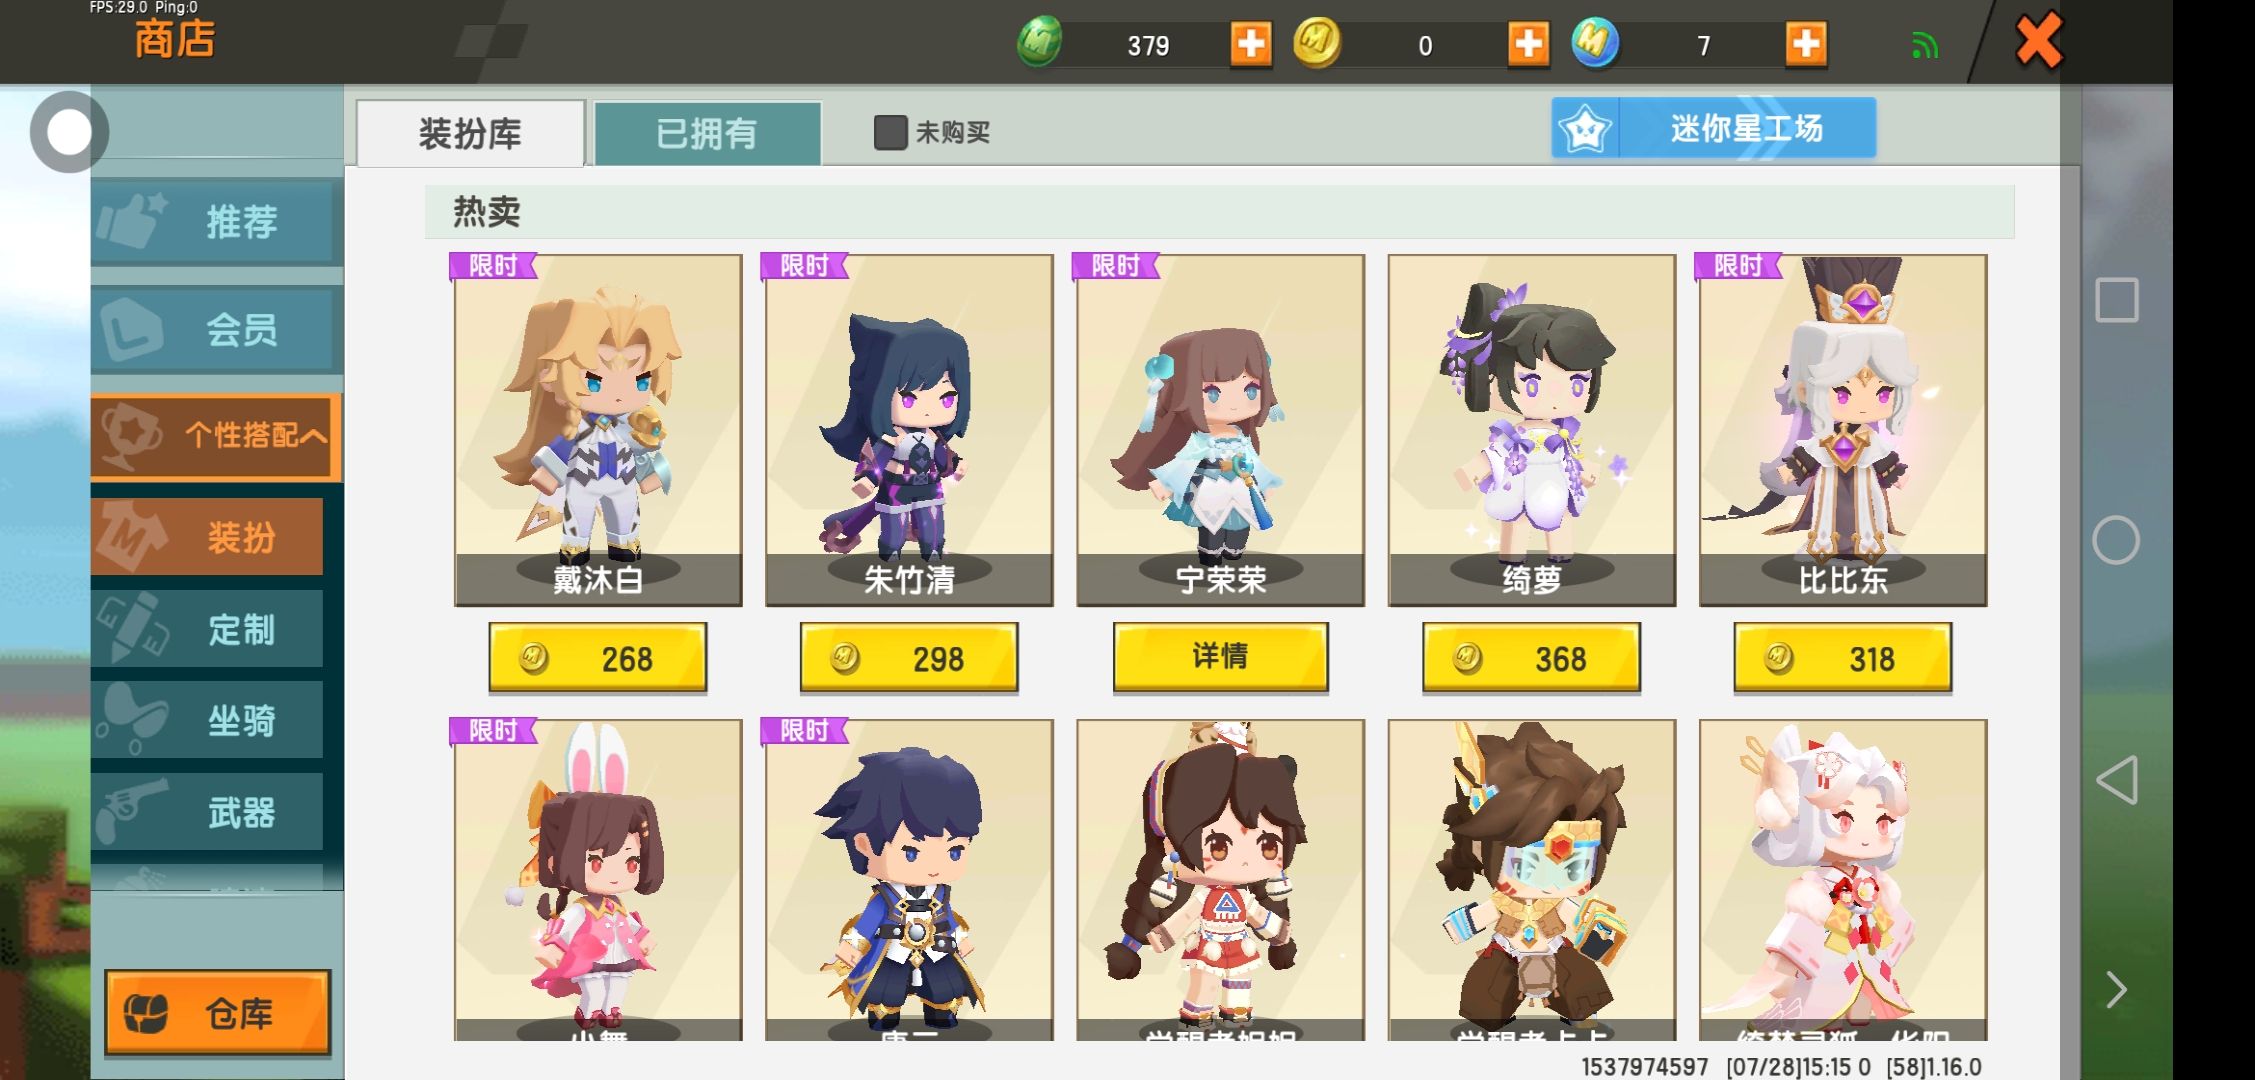
Task: Open the 推荐 recommended section
Action: click(216, 221)
